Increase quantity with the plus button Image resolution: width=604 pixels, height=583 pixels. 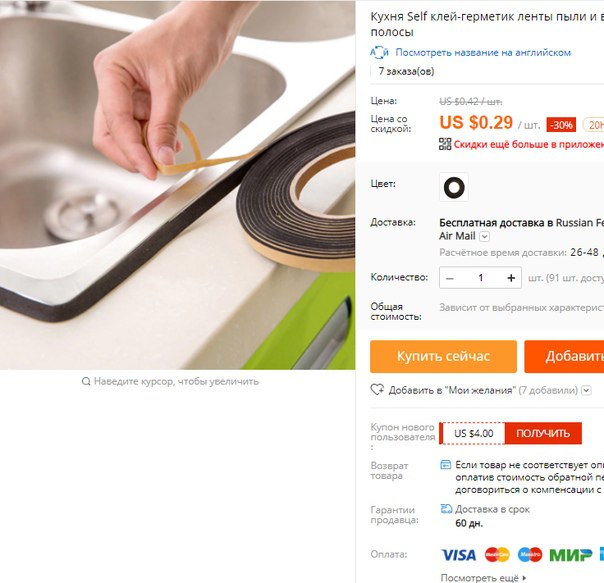coord(511,278)
